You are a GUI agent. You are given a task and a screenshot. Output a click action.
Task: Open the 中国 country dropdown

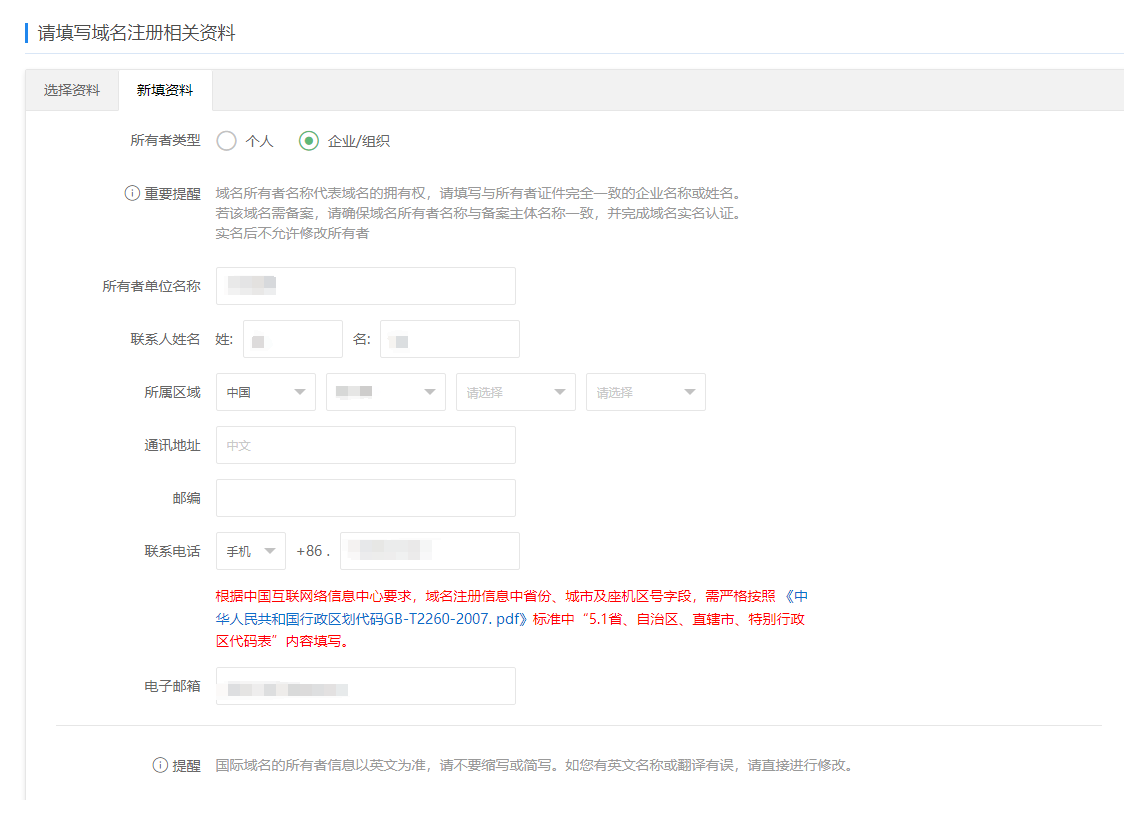tap(265, 392)
